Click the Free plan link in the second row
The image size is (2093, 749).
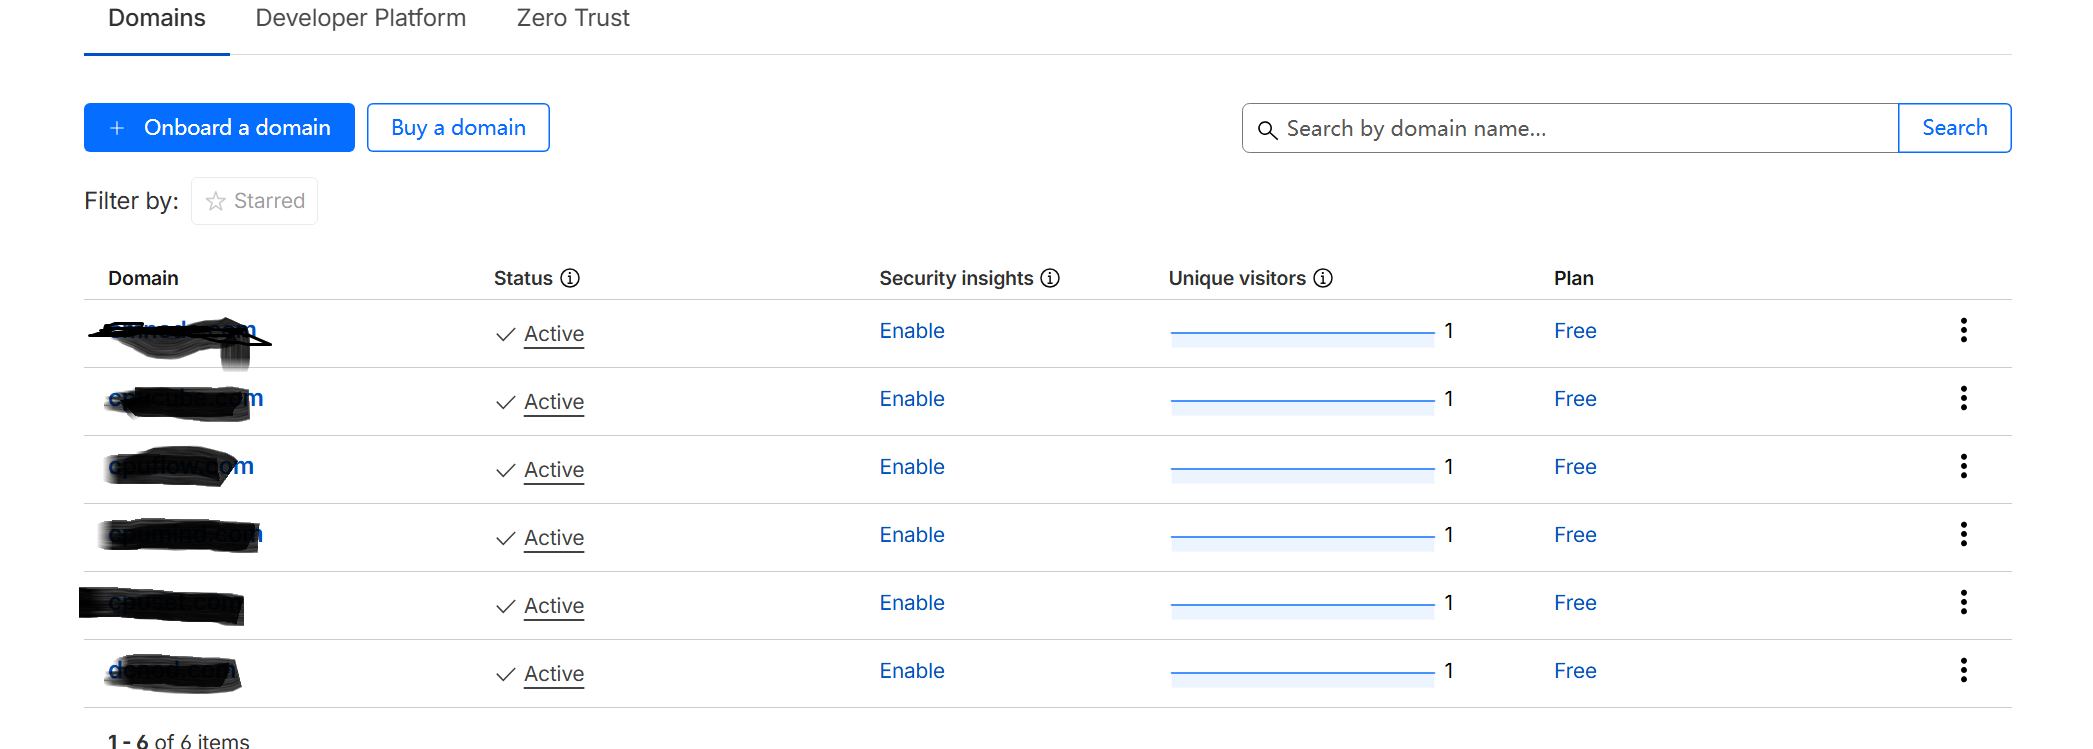pyautogui.click(x=1575, y=399)
